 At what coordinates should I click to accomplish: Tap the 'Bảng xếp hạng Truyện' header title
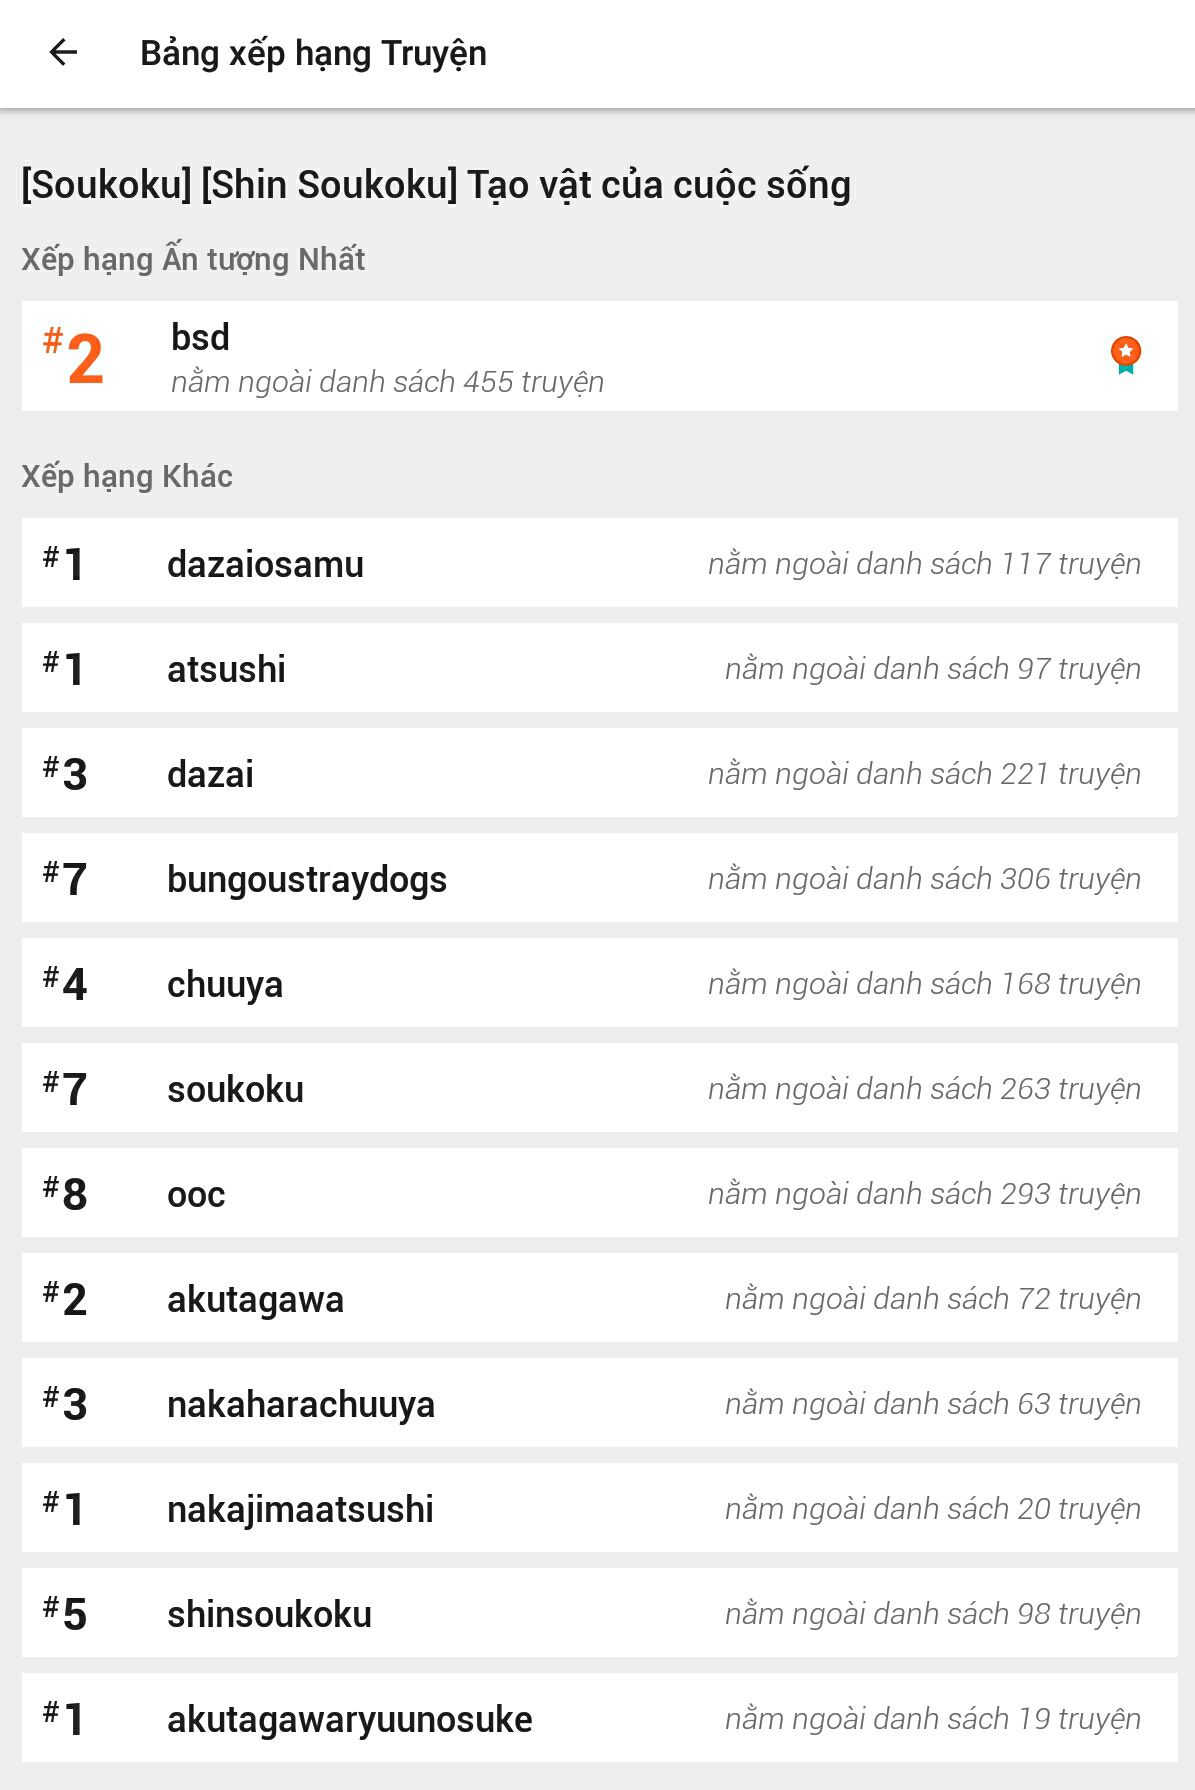point(313,53)
